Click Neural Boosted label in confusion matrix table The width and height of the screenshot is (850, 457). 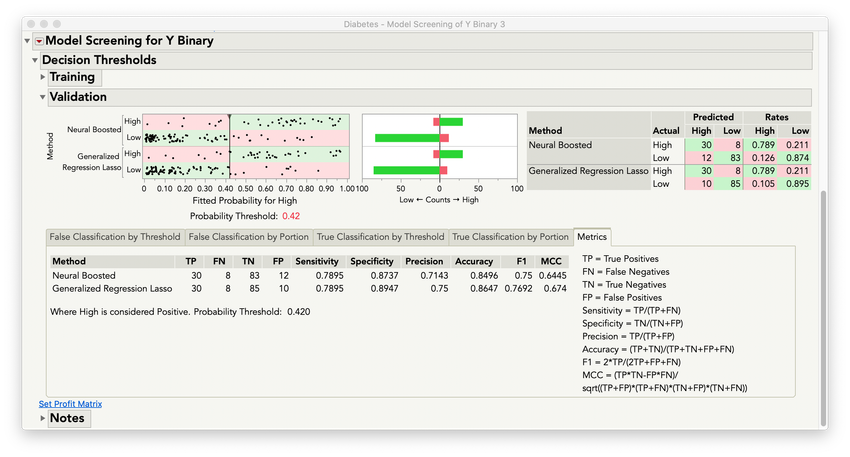[560, 145]
